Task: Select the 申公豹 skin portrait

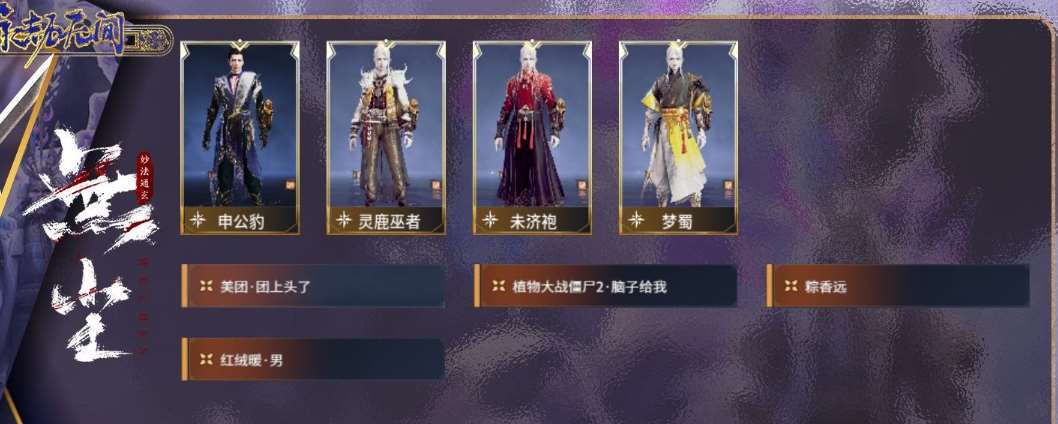Action: point(240,138)
